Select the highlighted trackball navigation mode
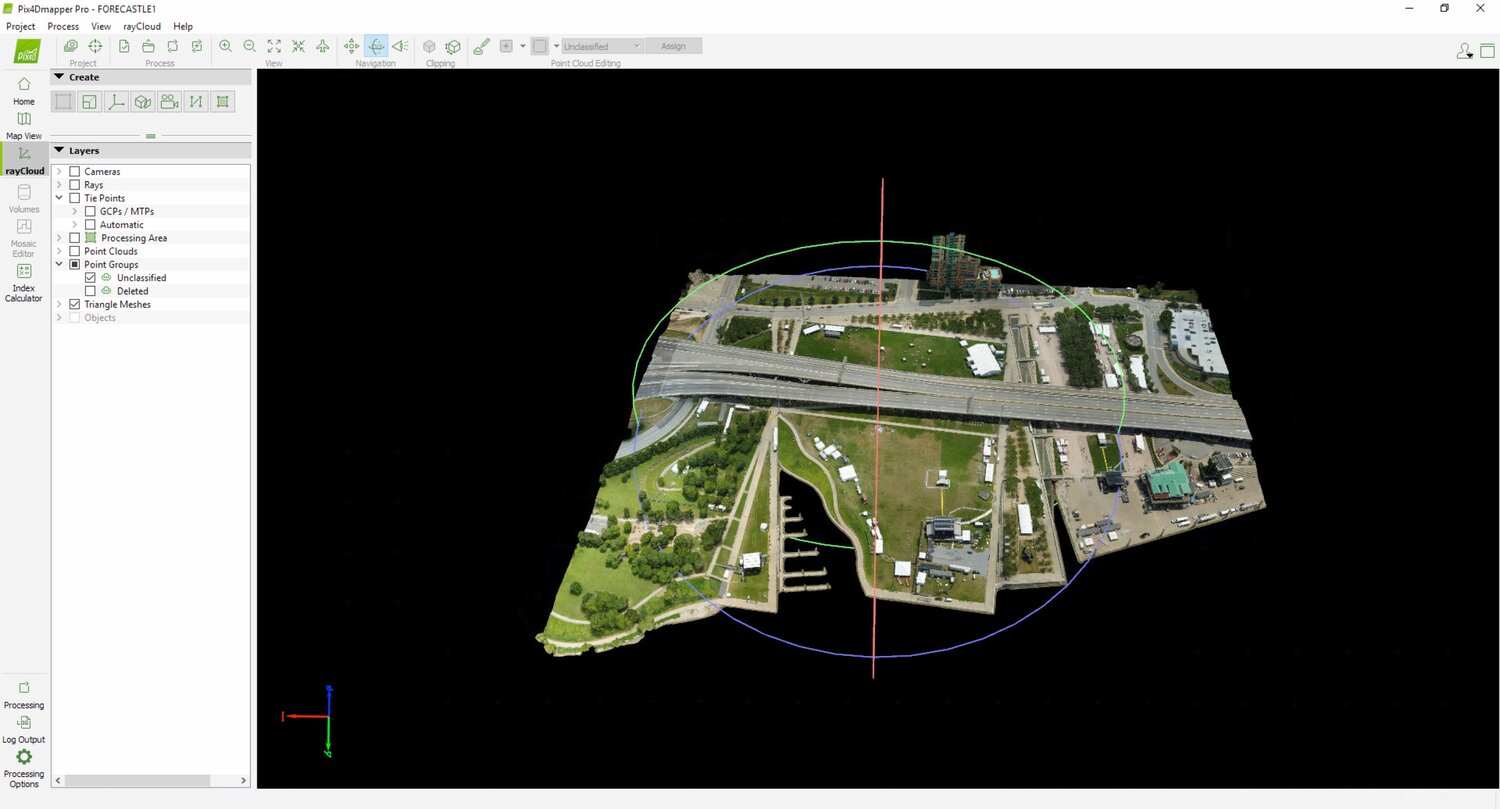This screenshot has width=1500, height=809. coord(376,46)
